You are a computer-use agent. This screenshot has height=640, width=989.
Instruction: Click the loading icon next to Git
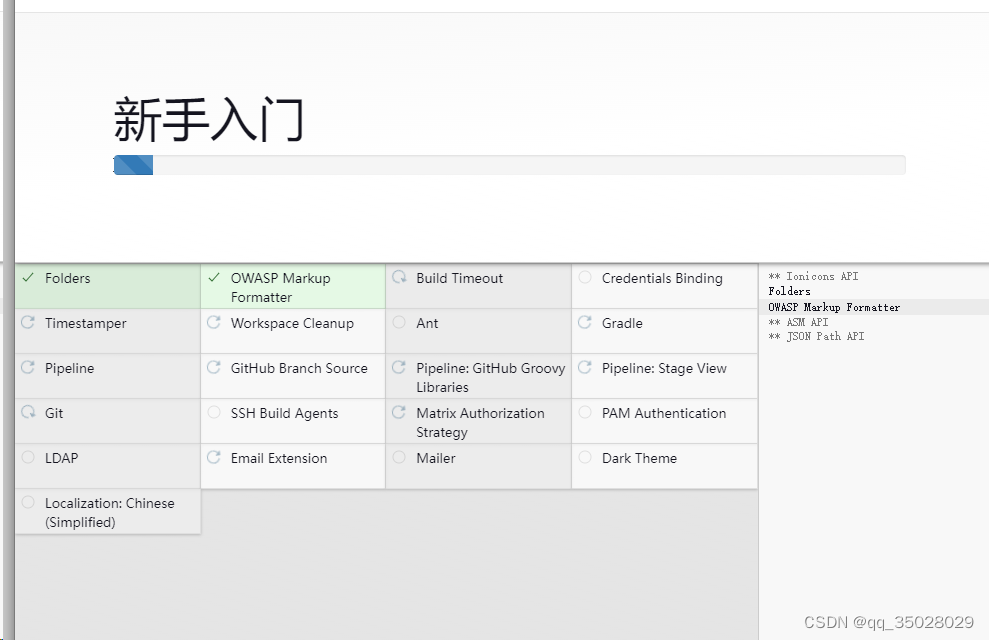(x=27, y=413)
